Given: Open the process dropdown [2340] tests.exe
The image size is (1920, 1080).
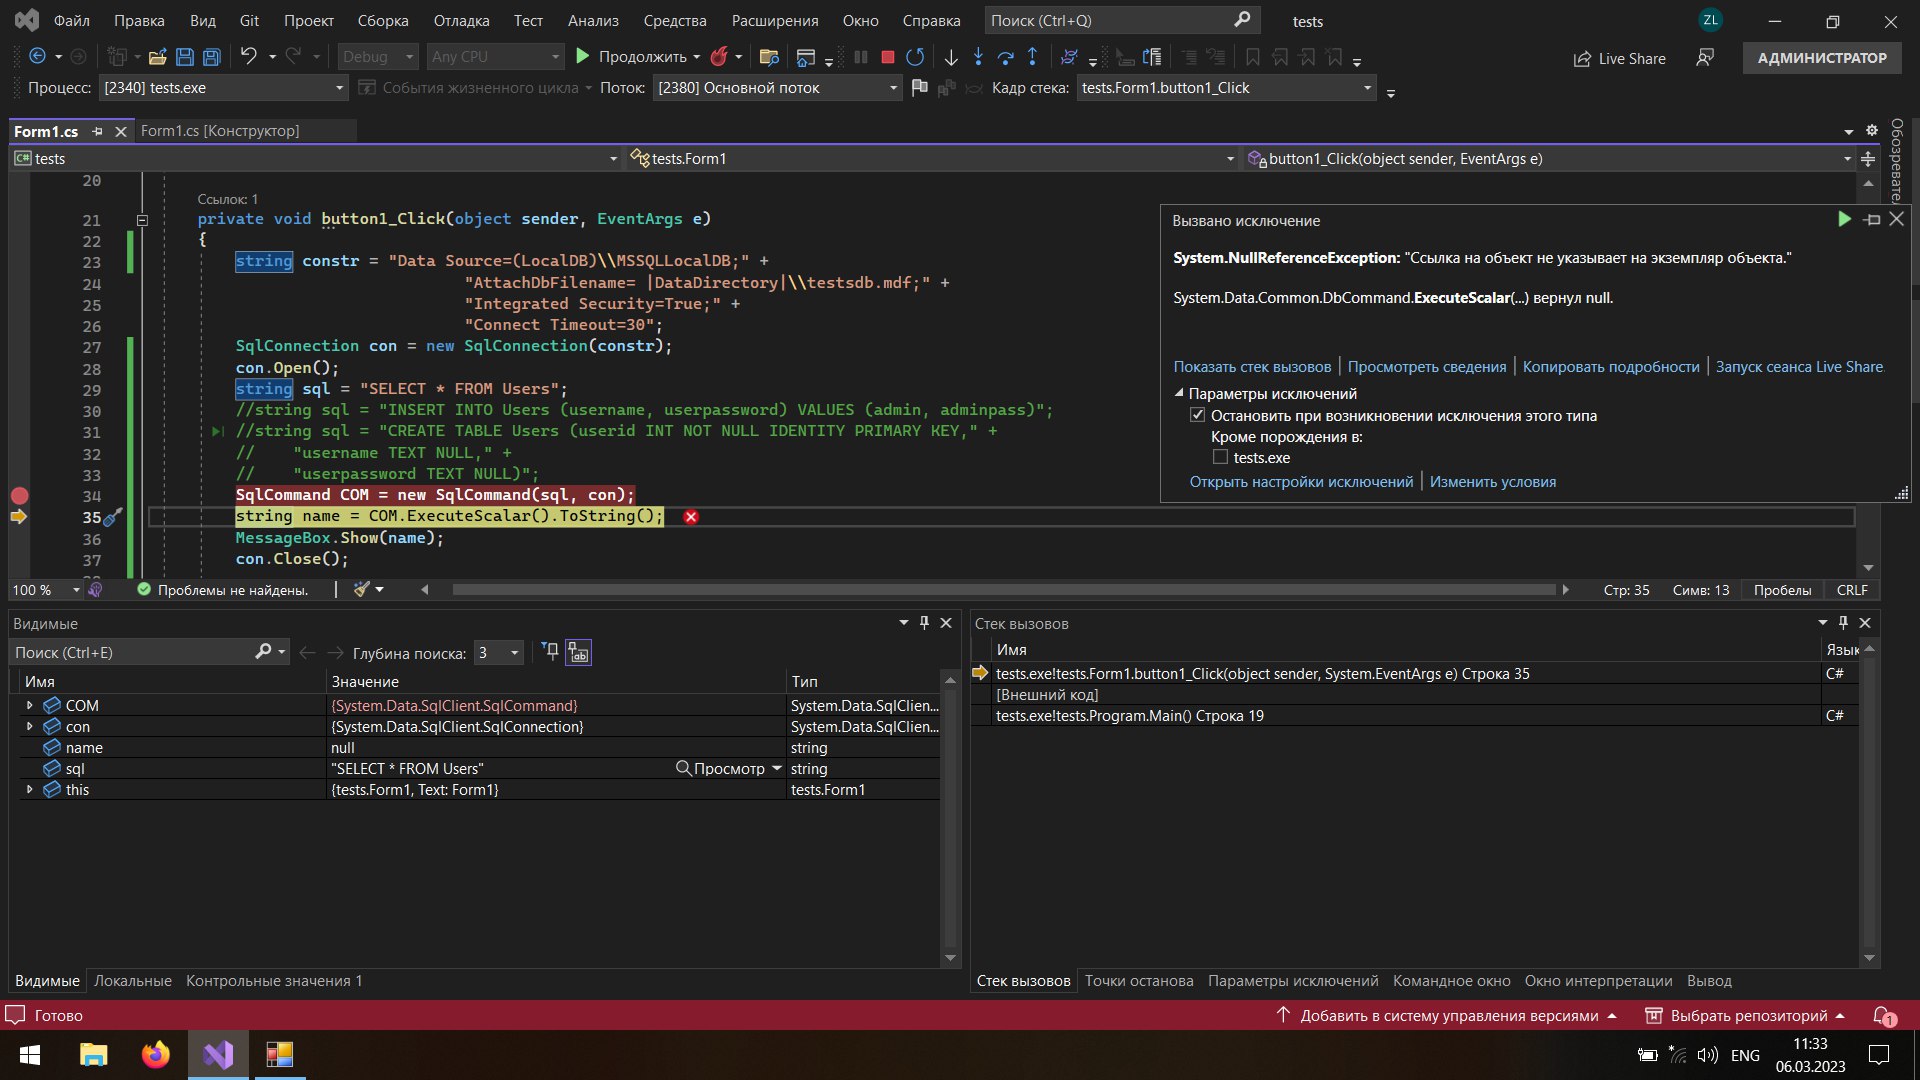Looking at the screenshot, I should click(224, 88).
